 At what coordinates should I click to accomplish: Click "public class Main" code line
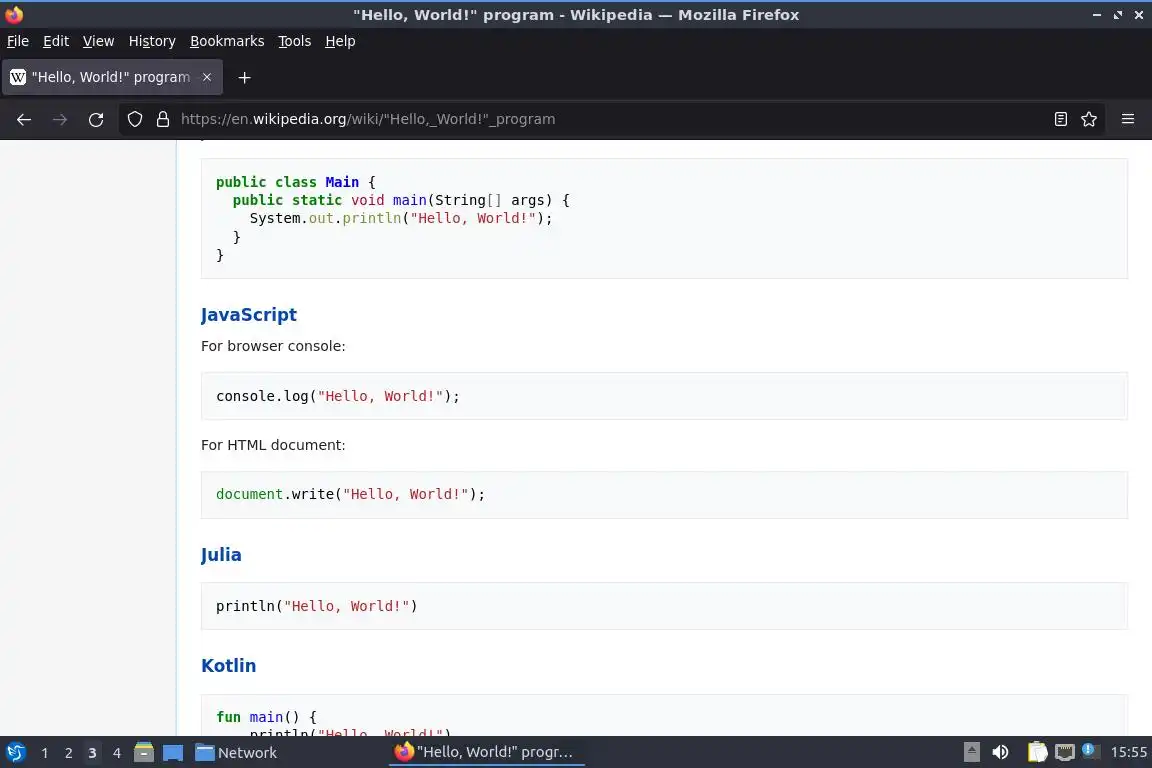coord(295,182)
